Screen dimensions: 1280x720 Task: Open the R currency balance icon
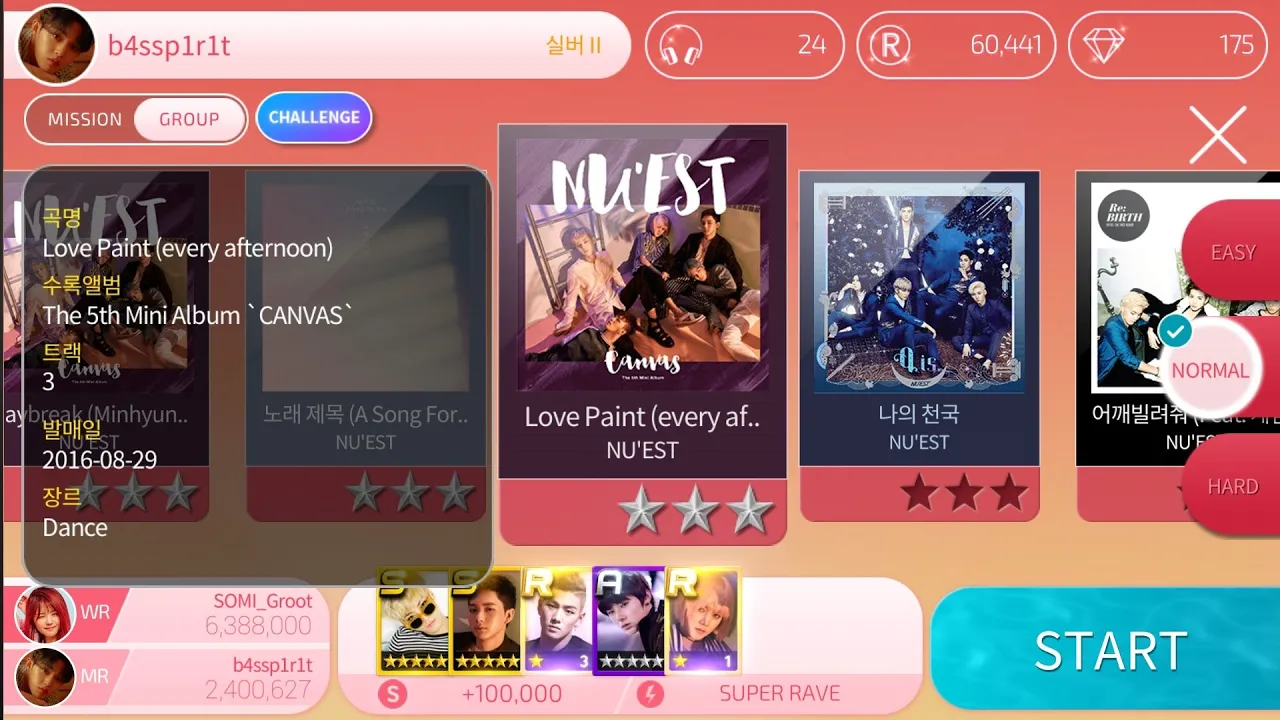pos(891,45)
